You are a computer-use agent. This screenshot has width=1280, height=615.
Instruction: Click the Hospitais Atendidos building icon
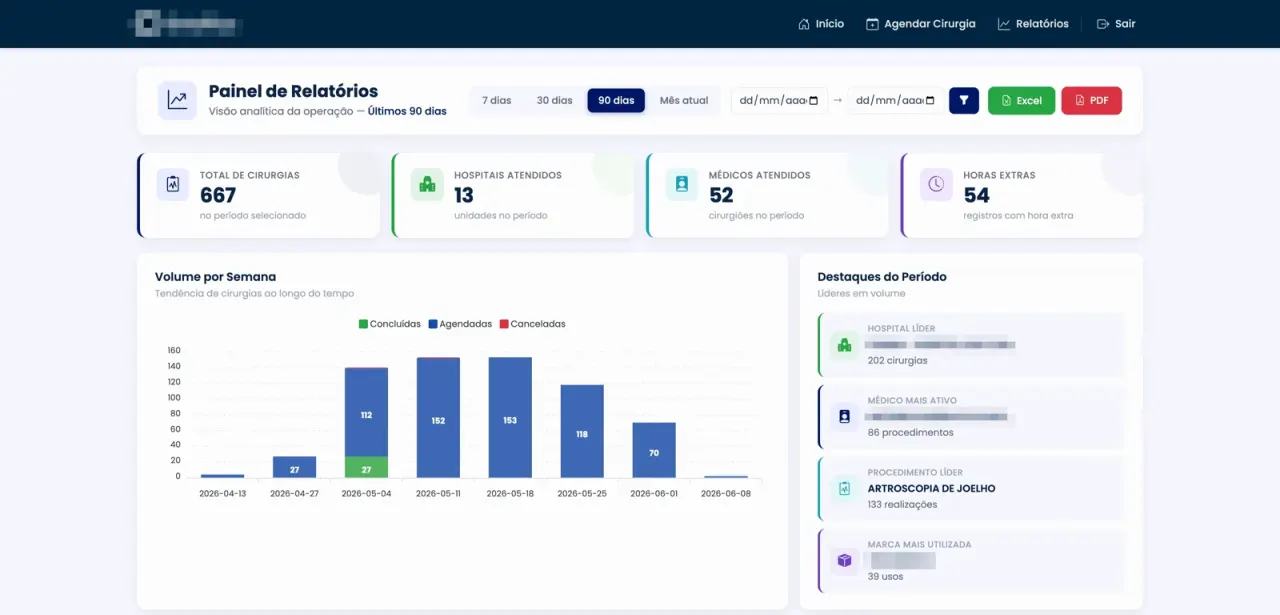point(428,184)
